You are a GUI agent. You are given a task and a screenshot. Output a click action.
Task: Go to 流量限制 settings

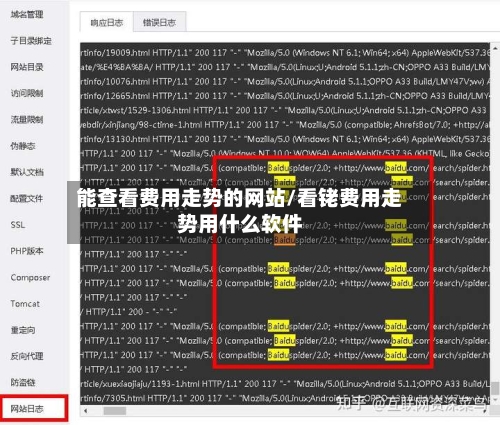27,119
